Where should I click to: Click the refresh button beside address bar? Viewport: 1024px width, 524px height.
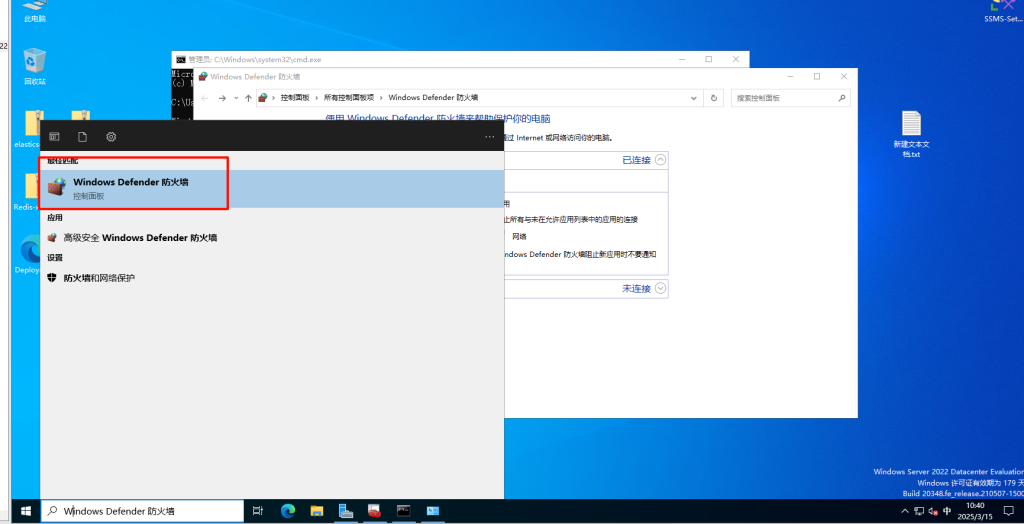click(x=713, y=98)
